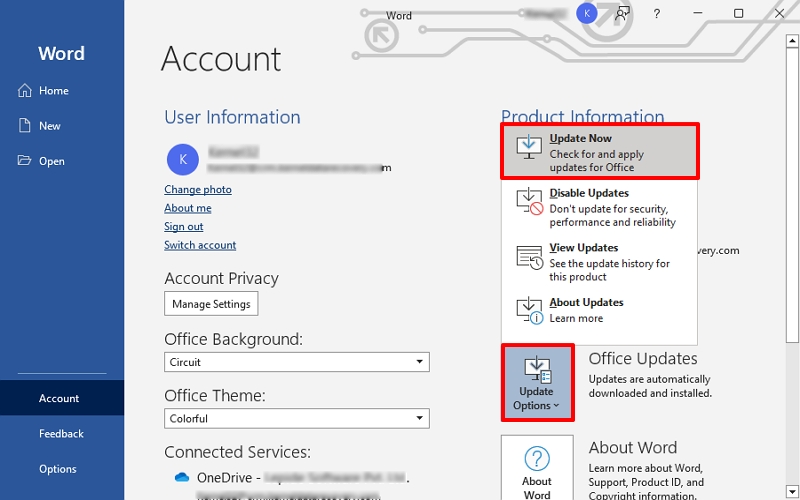Open the Office Theme dropdown
This screenshot has height=500, width=800.
[x=296, y=418]
